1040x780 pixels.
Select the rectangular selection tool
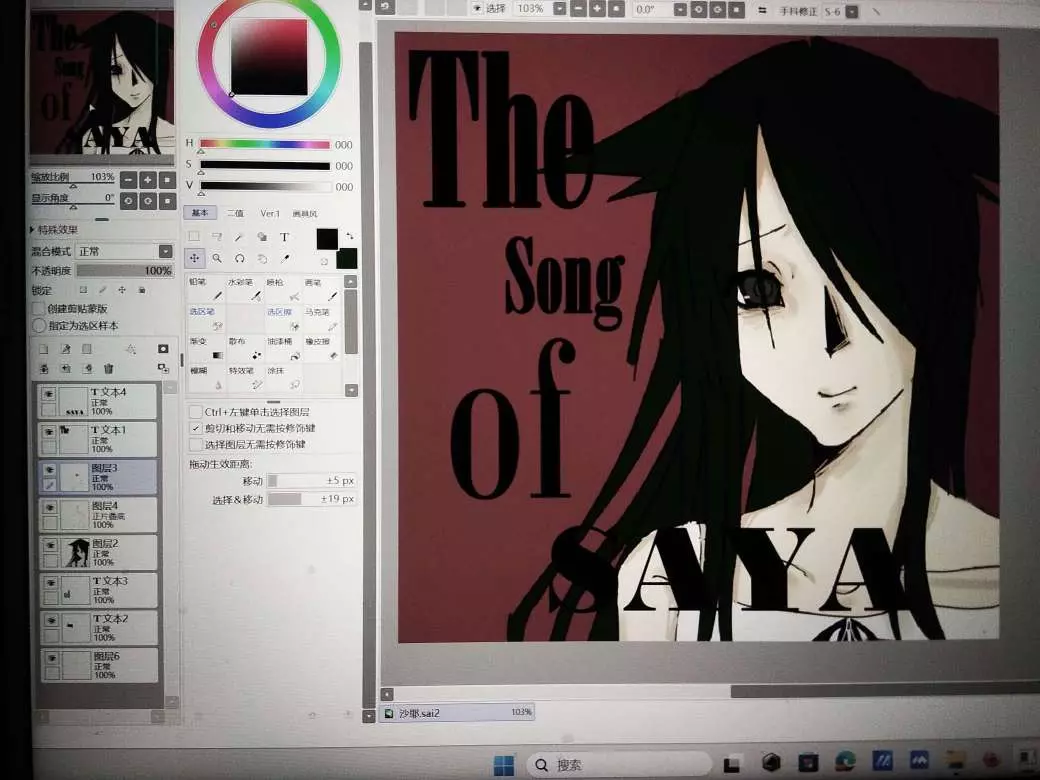click(x=194, y=236)
